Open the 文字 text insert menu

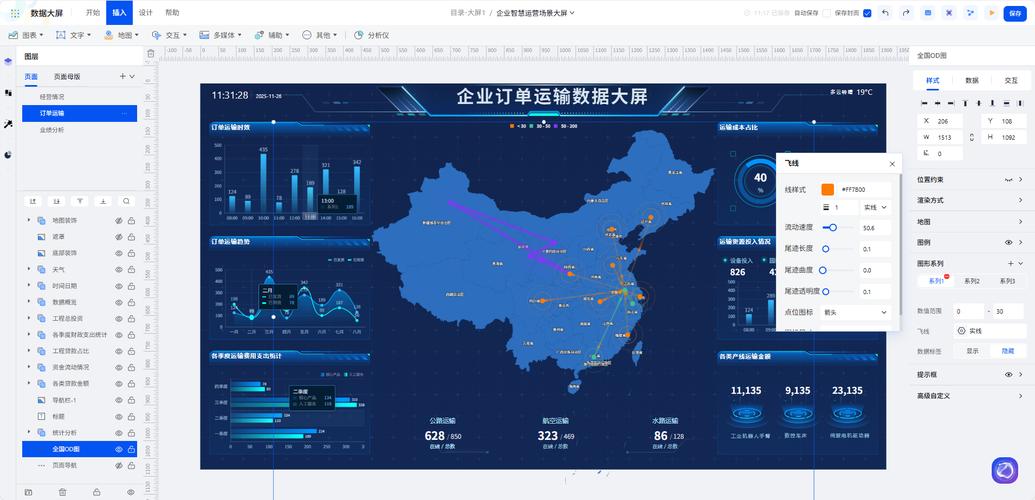pyautogui.click(x=74, y=35)
